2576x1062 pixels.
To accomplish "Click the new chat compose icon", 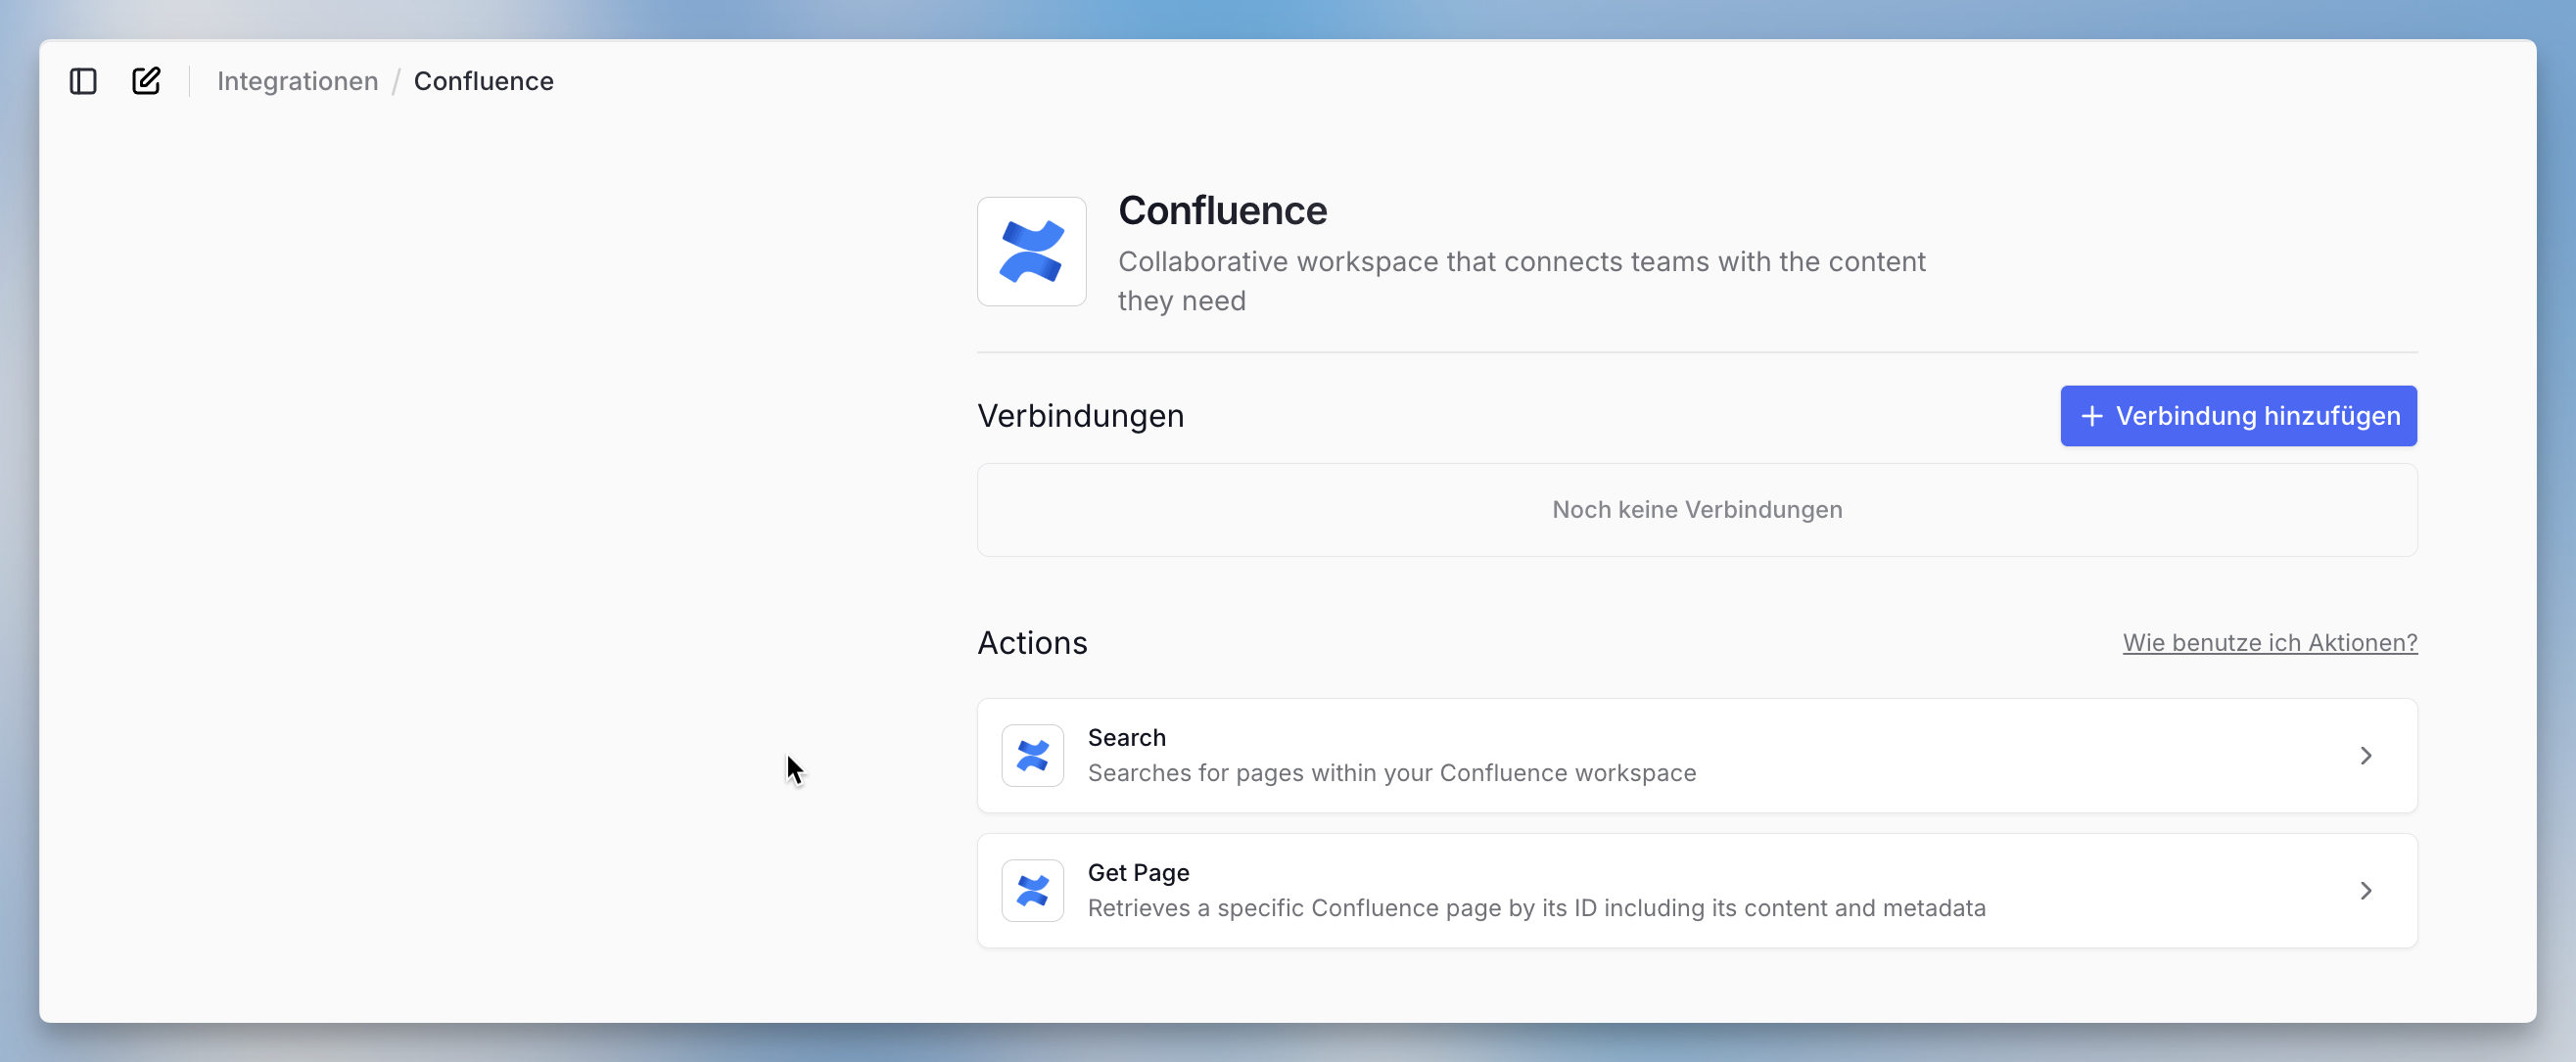I will tap(146, 81).
